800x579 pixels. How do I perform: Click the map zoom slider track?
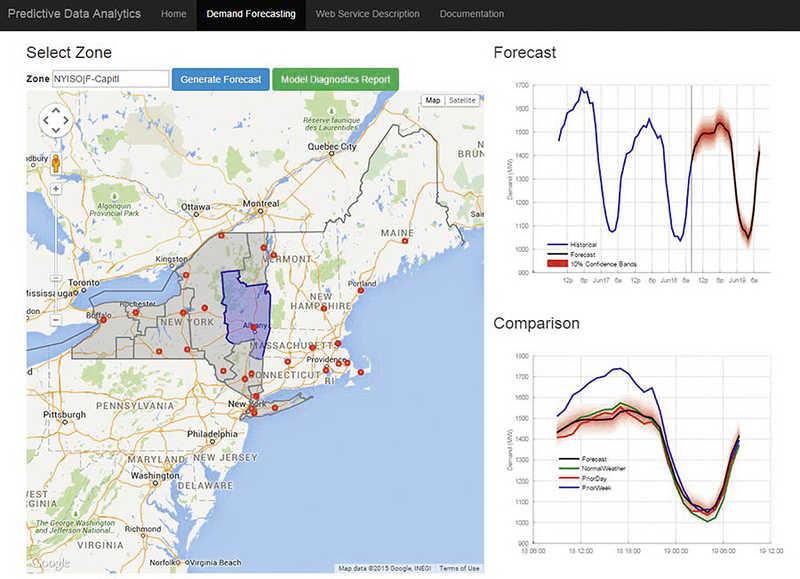click(x=56, y=254)
